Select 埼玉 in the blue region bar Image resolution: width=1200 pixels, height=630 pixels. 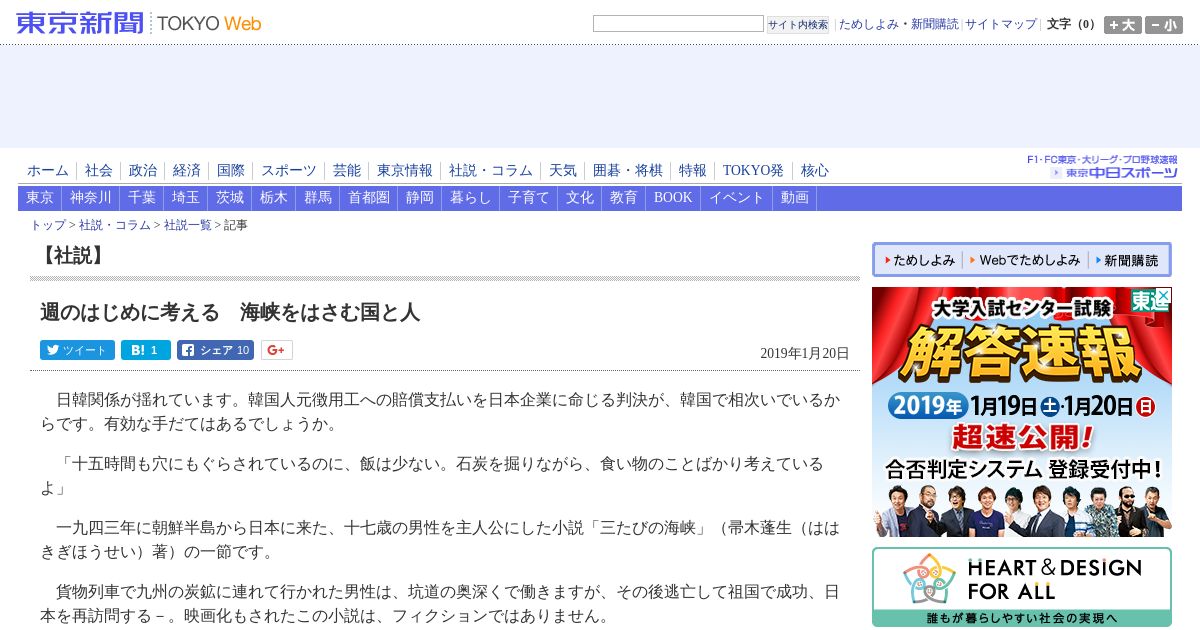[186, 198]
